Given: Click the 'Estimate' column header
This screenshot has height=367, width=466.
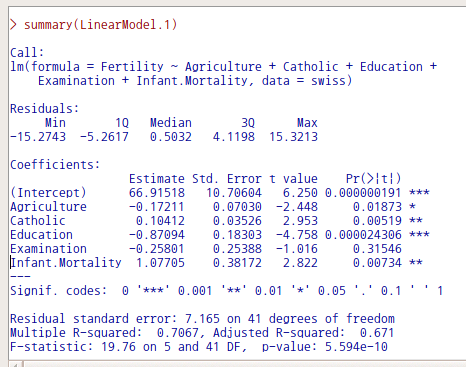Looking at the screenshot, I should (x=157, y=179).
